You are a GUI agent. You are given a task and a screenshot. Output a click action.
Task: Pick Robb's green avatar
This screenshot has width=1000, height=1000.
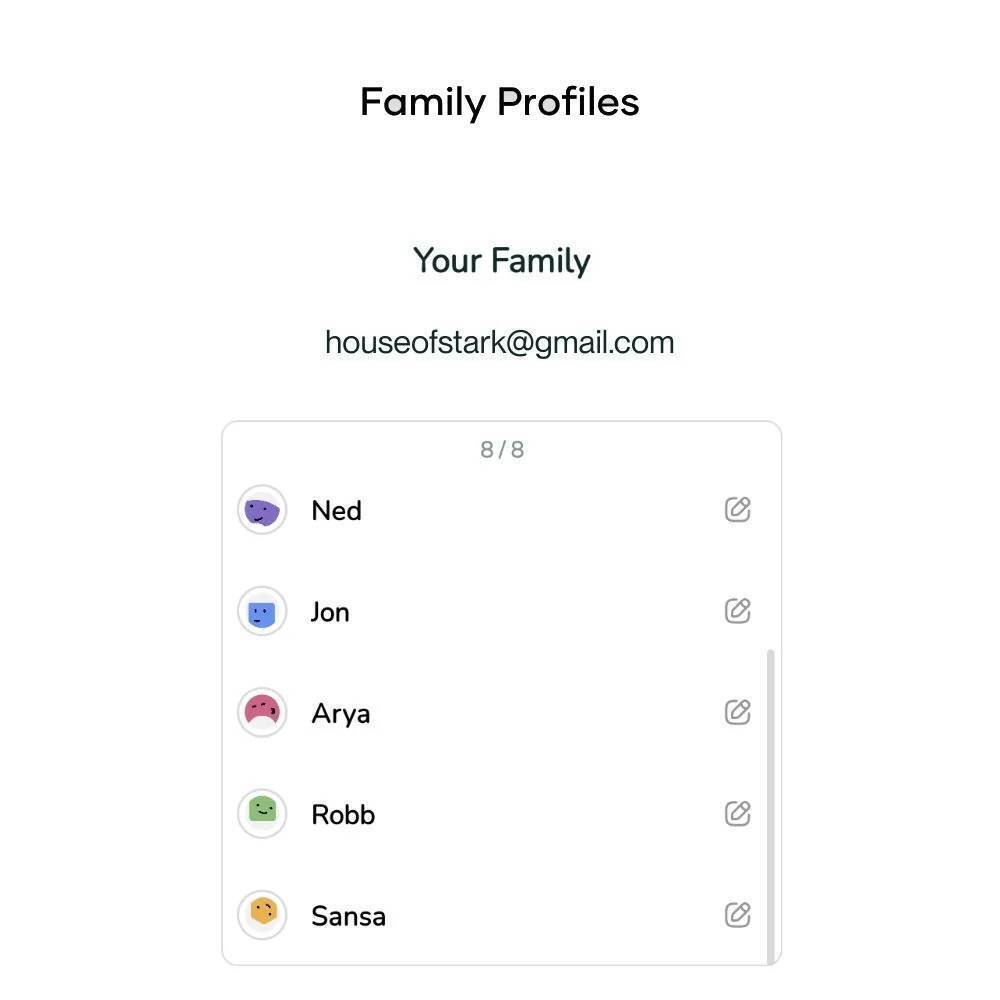(262, 814)
